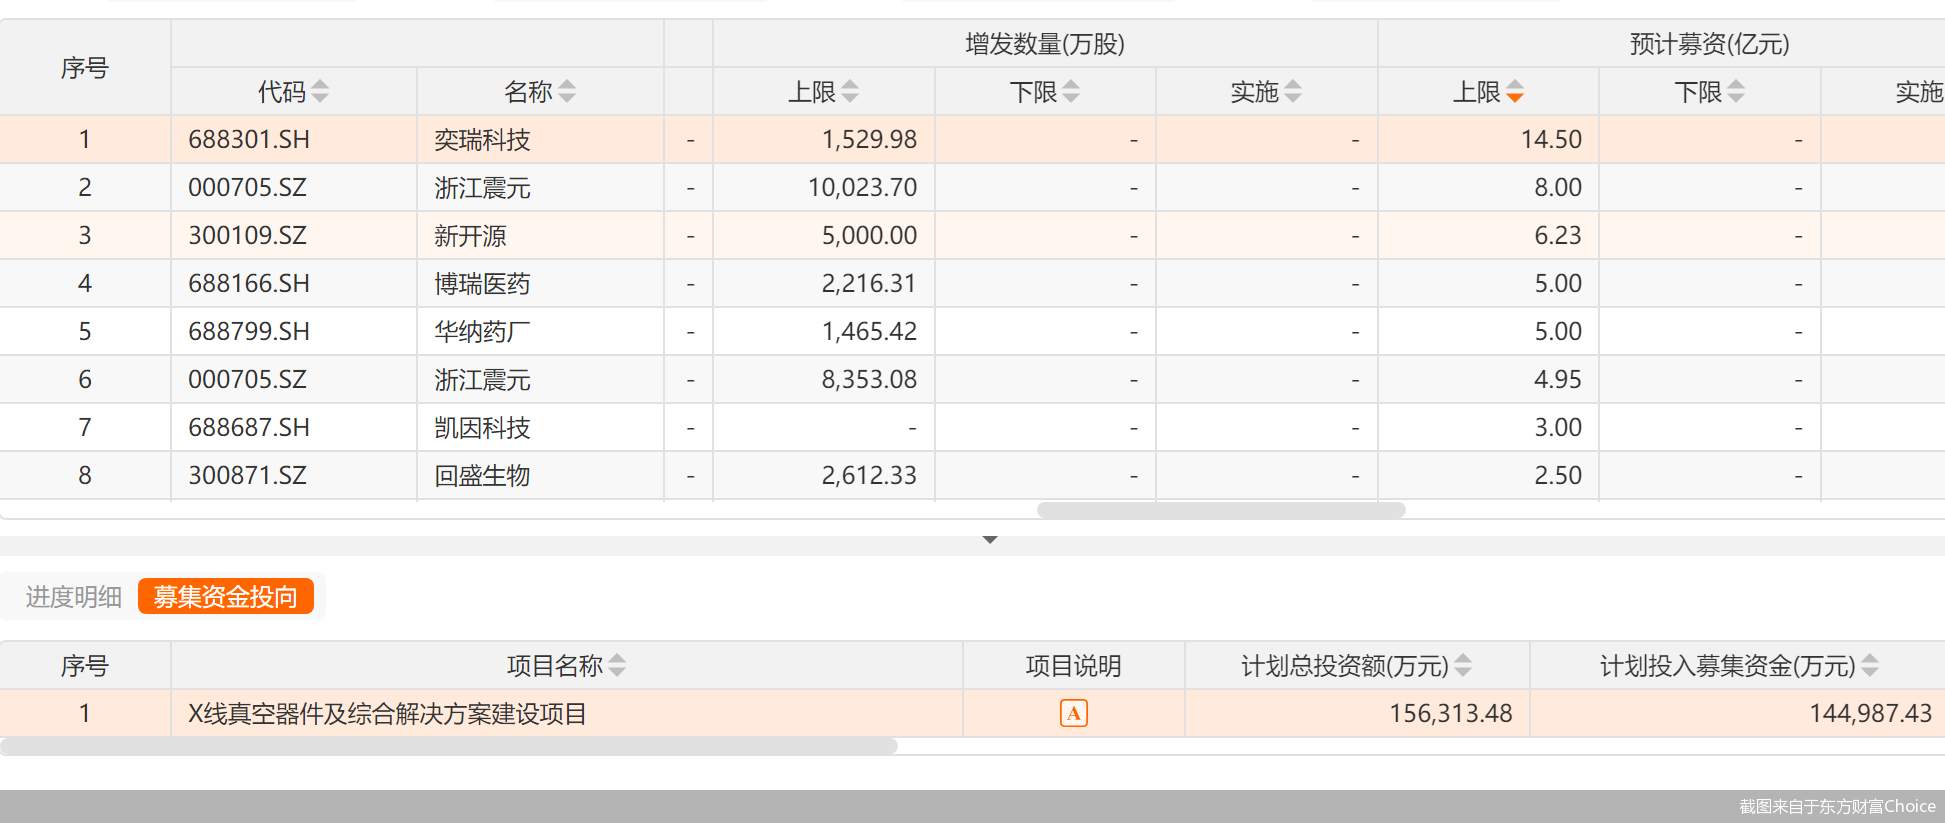Click the 144,987.43 raised funds cell
1945x823 pixels.
point(1738,714)
